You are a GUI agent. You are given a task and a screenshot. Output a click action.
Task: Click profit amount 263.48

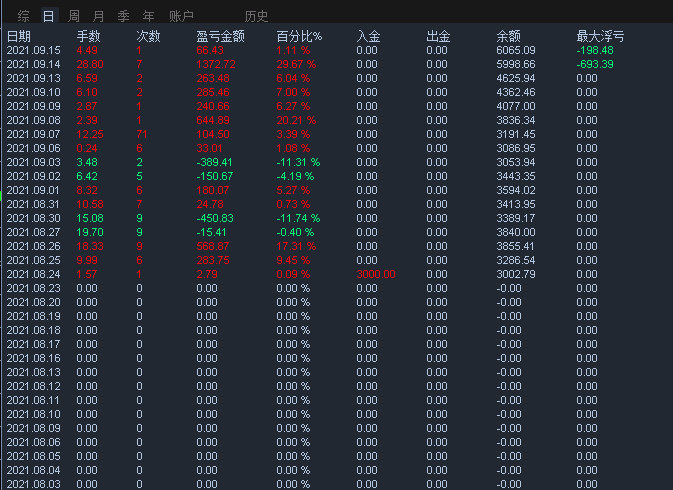213,78
